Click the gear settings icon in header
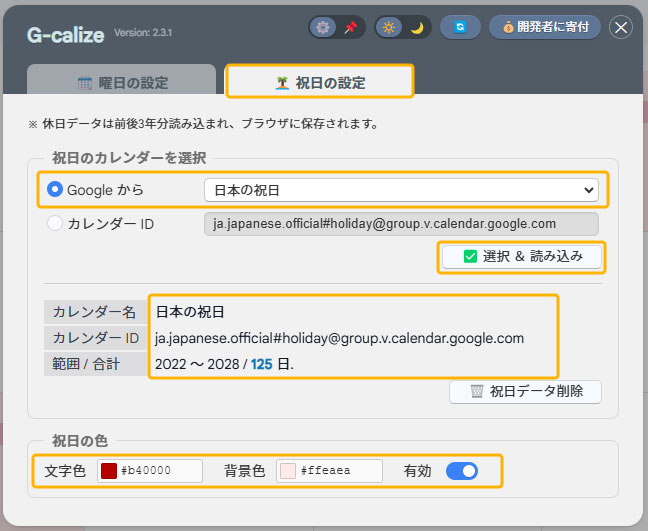The image size is (648, 531). [323, 28]
